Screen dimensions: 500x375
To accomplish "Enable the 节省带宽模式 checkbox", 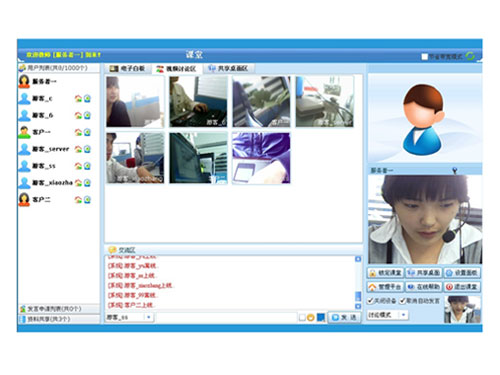I will coord(424,57).
